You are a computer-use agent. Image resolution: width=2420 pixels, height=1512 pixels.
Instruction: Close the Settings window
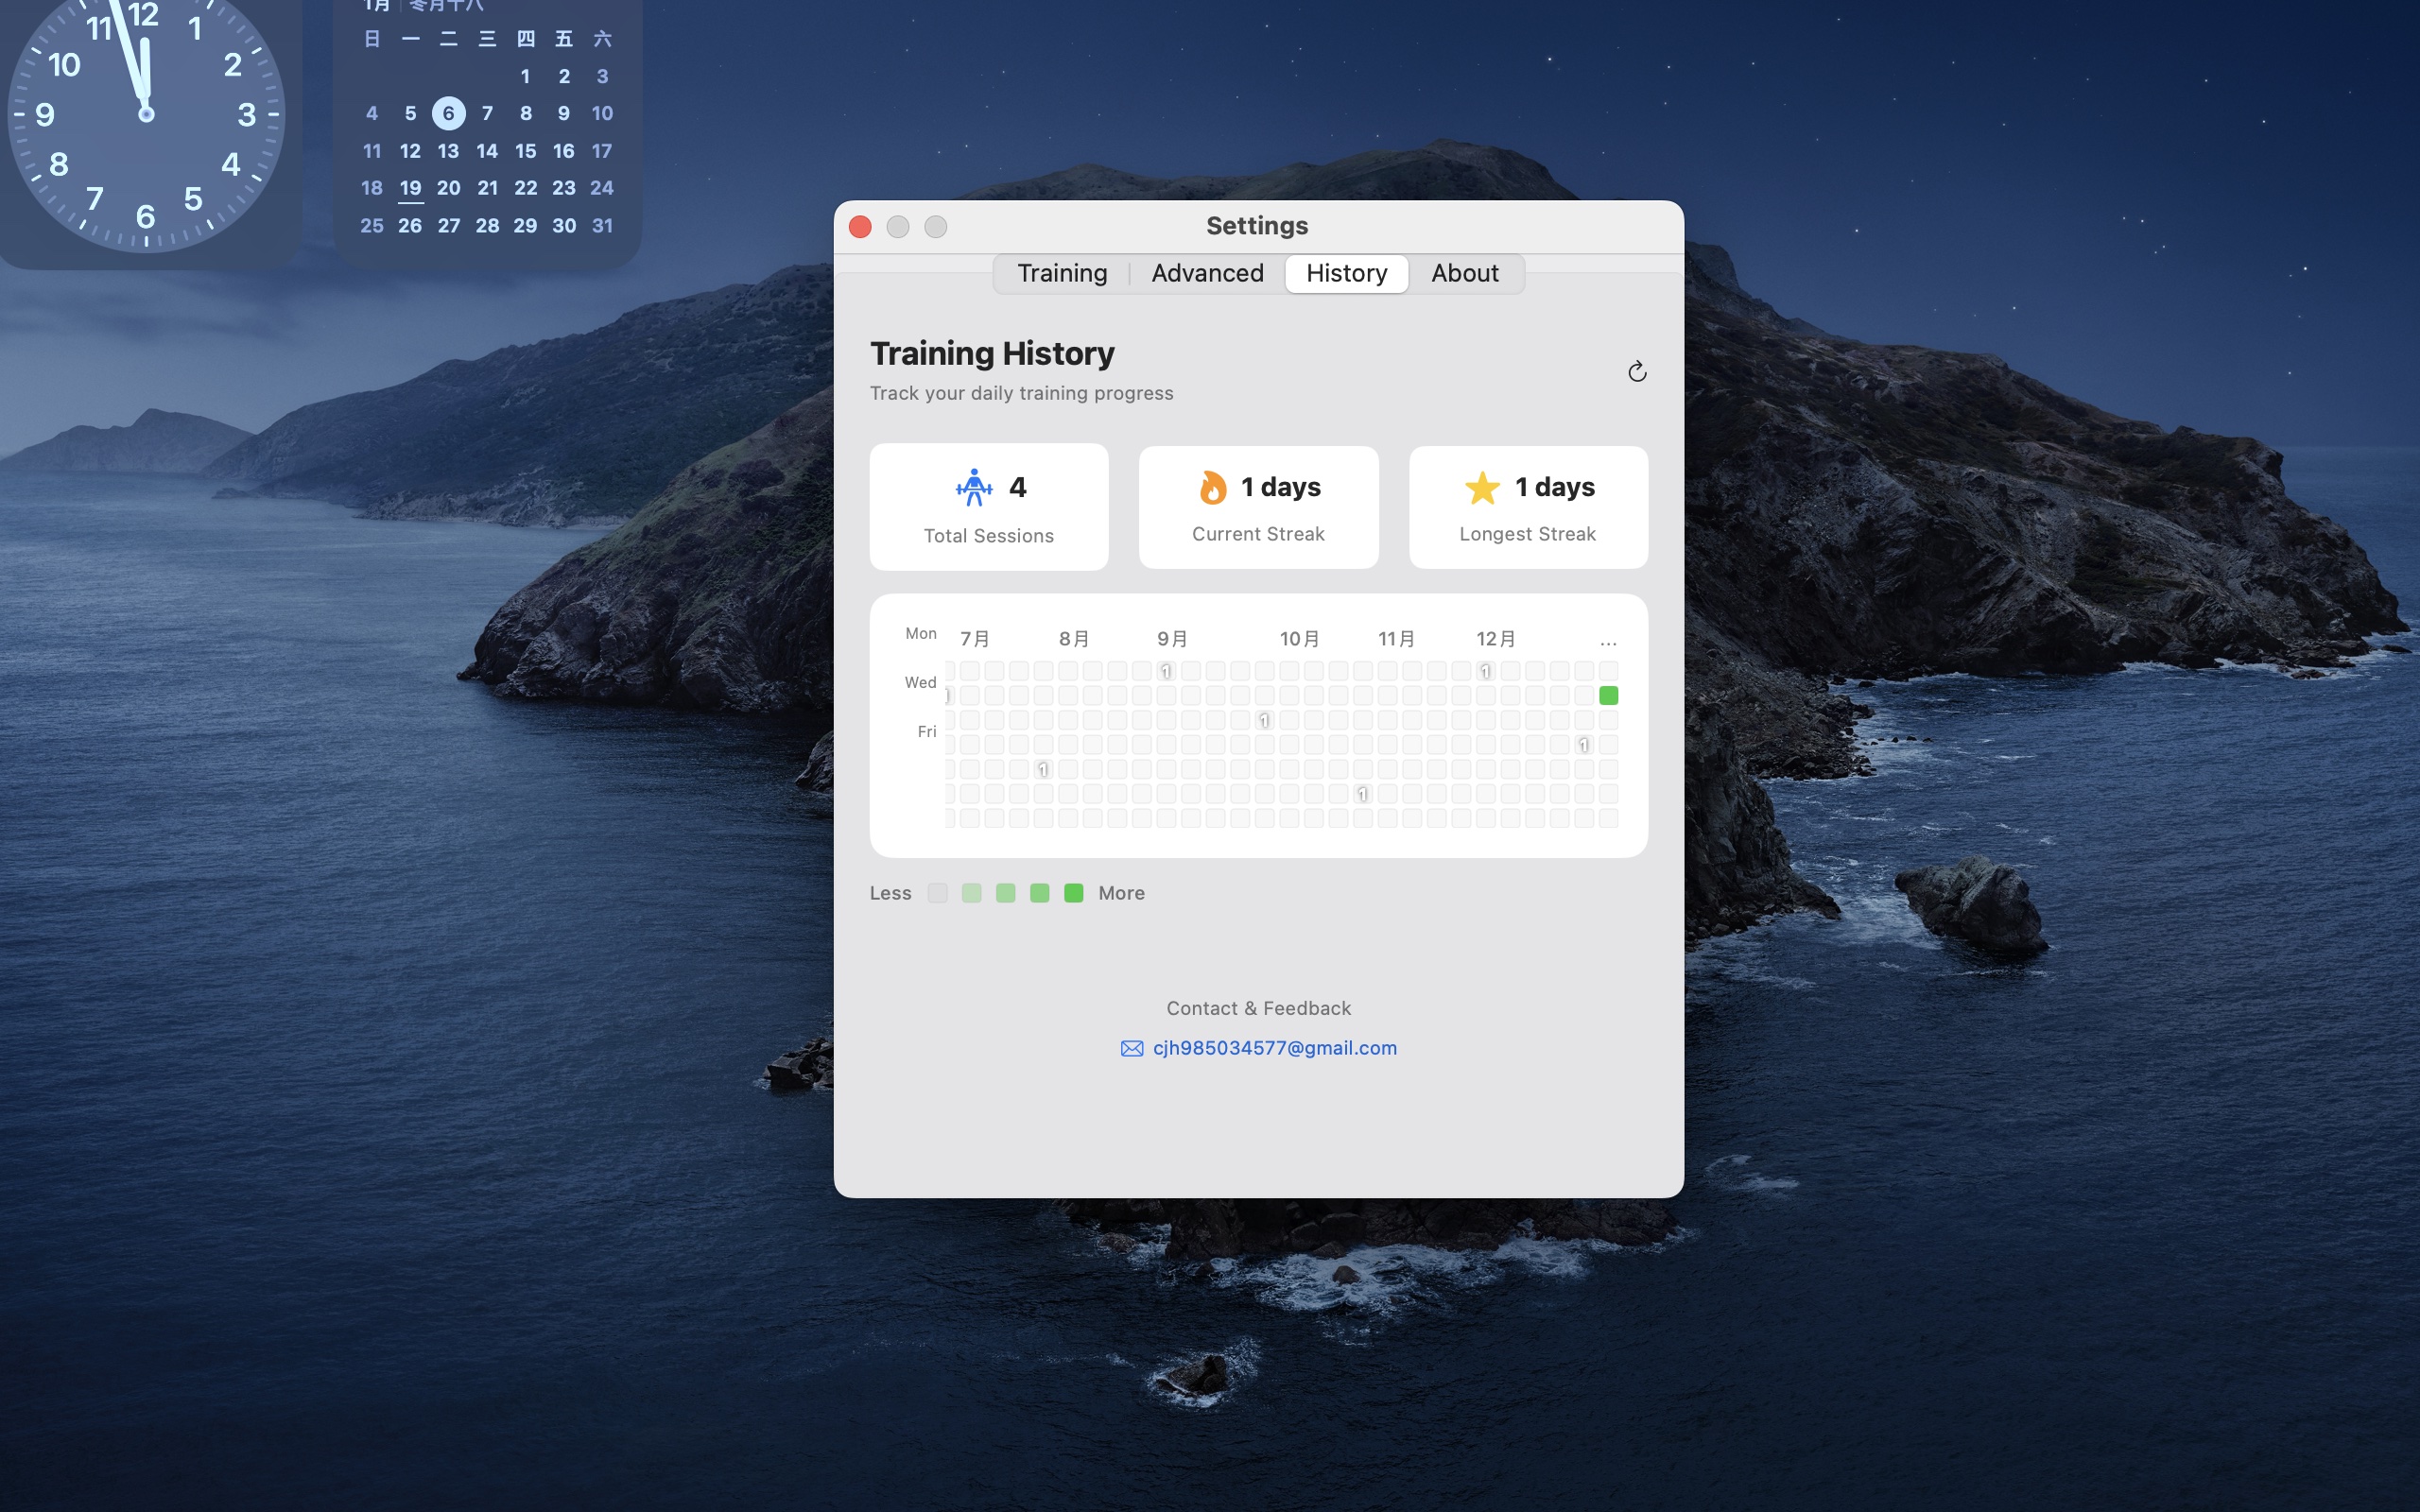(x=860, y=227)
